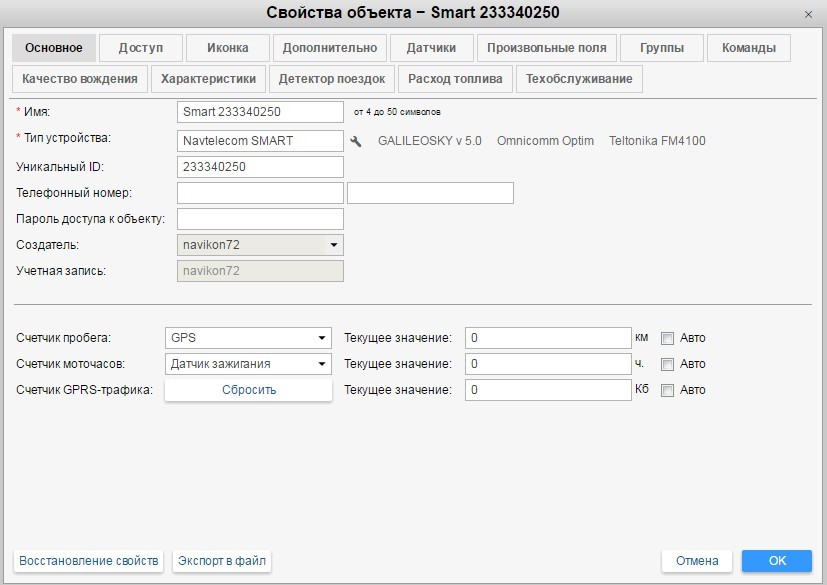This screenshot has width=827, height=585.
Task: Select the Техобслуживание tab
Action: pyautogui.click(x=579, y=79)
